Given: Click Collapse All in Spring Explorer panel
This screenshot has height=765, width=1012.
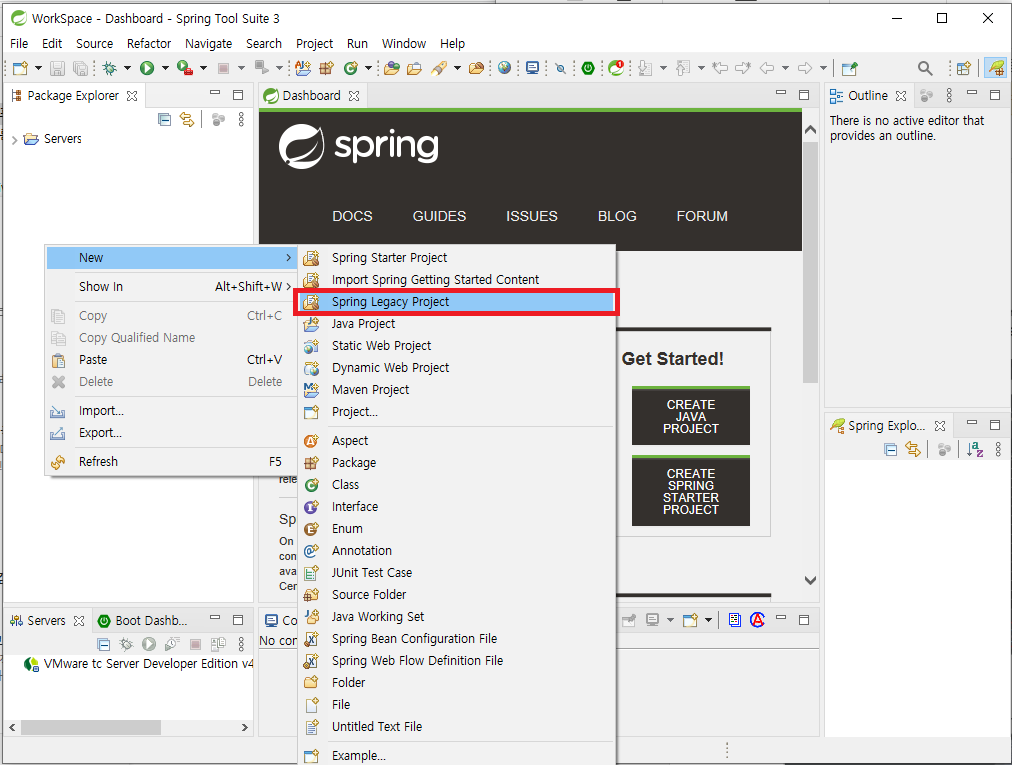Looking at the screenshot, I should coord(891,449).
